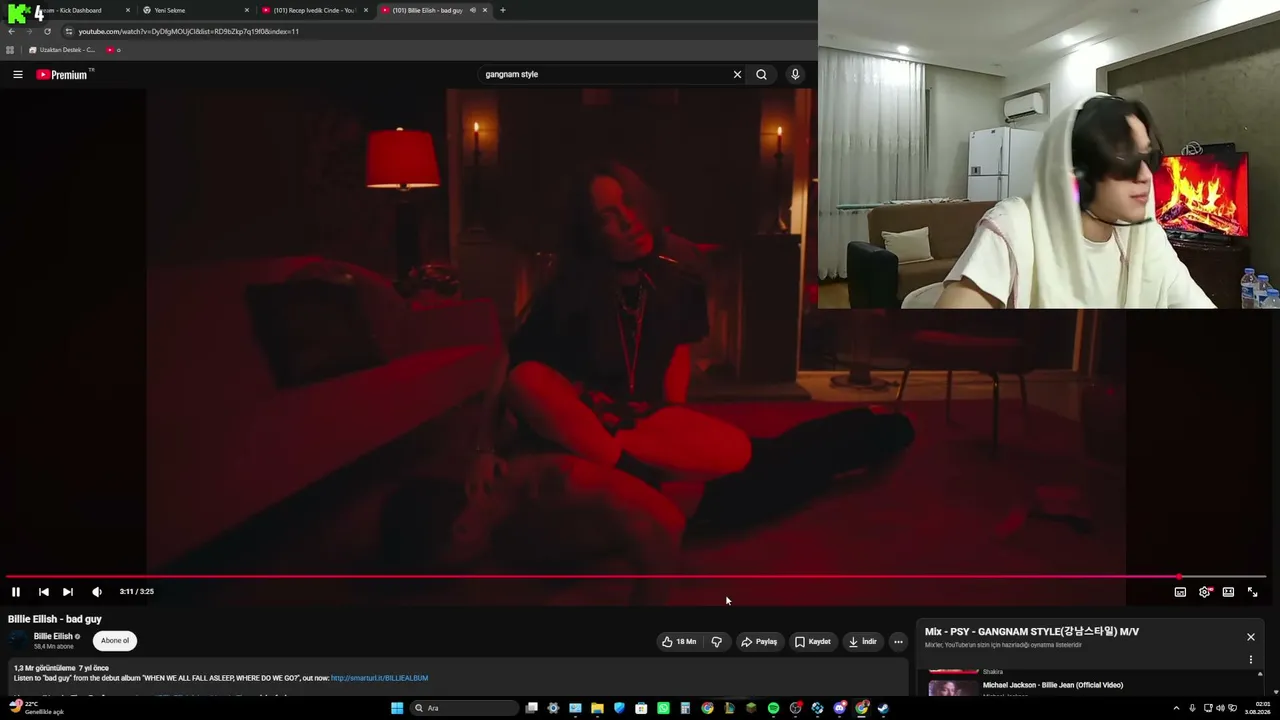Open video player settings gear

coord(1205,592)
